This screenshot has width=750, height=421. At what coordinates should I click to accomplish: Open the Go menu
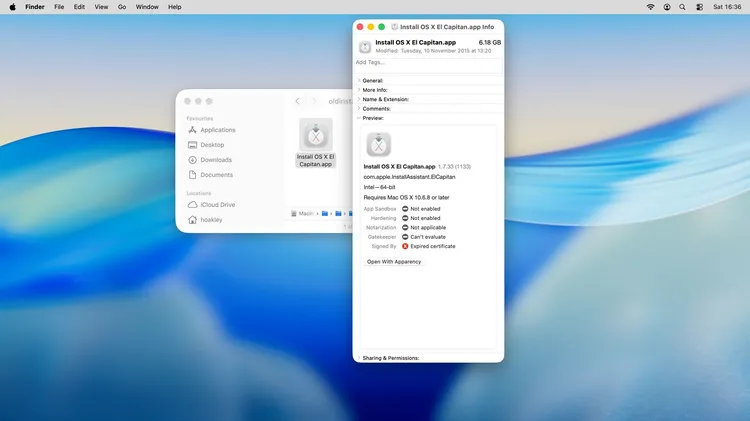pos(122,7)
